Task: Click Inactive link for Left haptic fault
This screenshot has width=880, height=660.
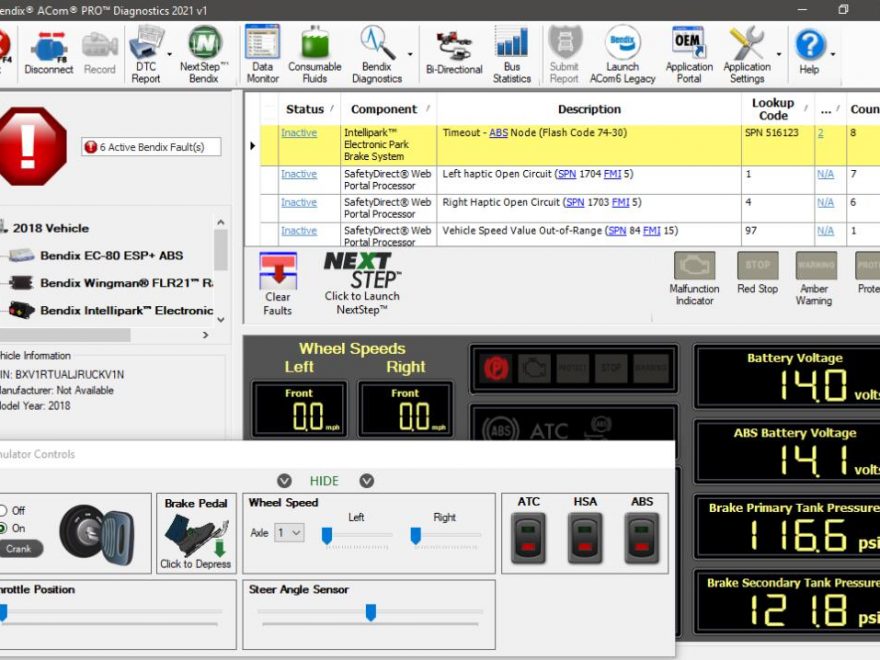Action: tap(299, 174)
